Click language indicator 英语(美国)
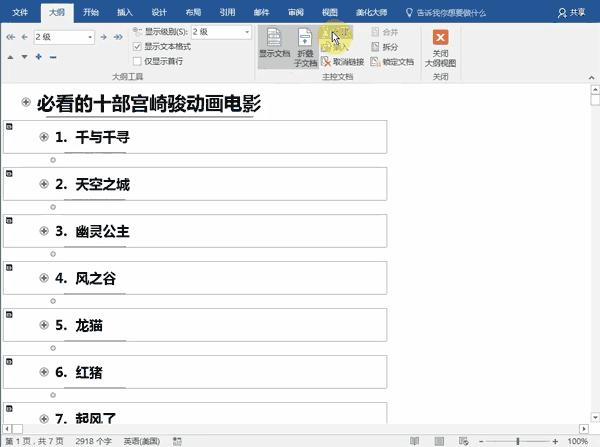The width and height of the screenshot is (600, 447). (x=142, y=441)
